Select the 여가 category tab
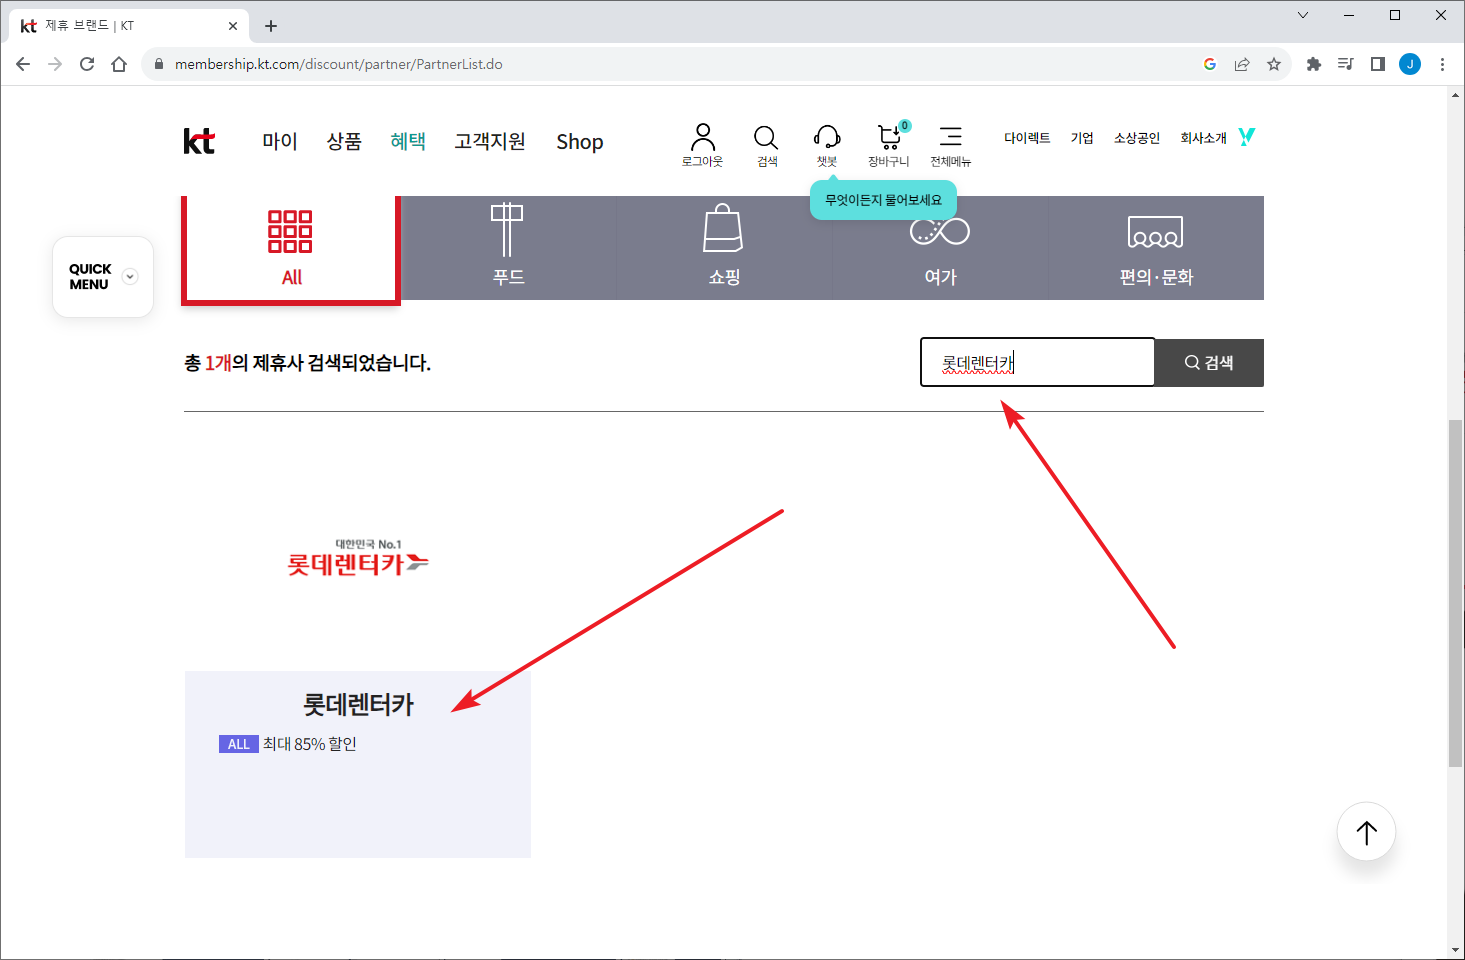1465x960 pixels. point(940,248)
